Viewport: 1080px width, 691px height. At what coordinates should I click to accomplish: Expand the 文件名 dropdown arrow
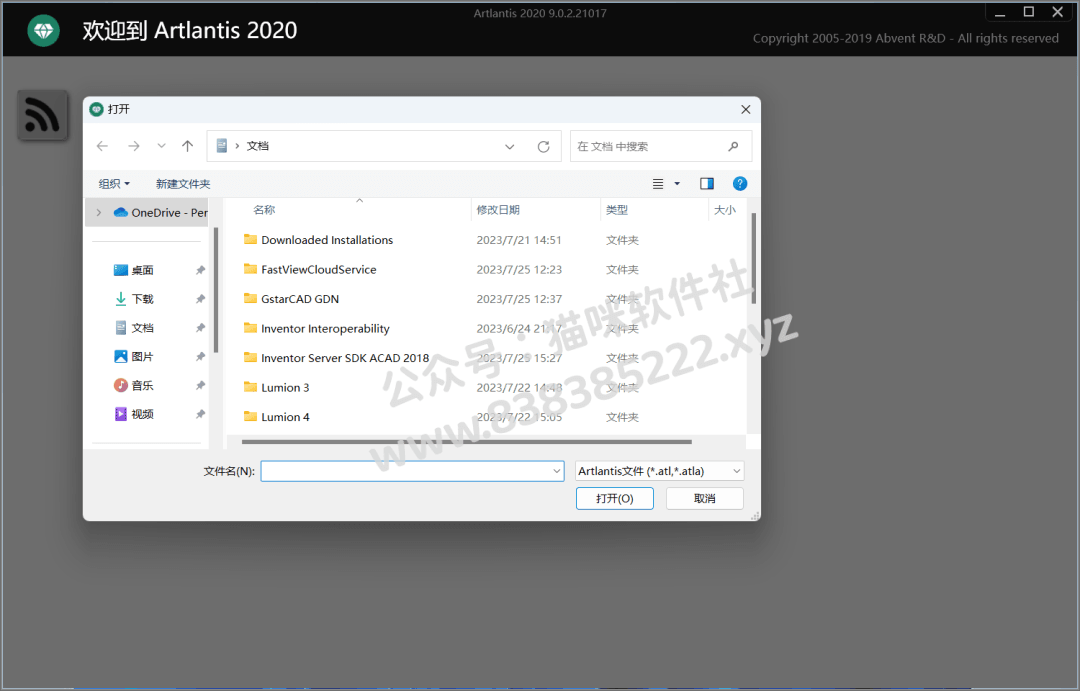coord(557,471)
